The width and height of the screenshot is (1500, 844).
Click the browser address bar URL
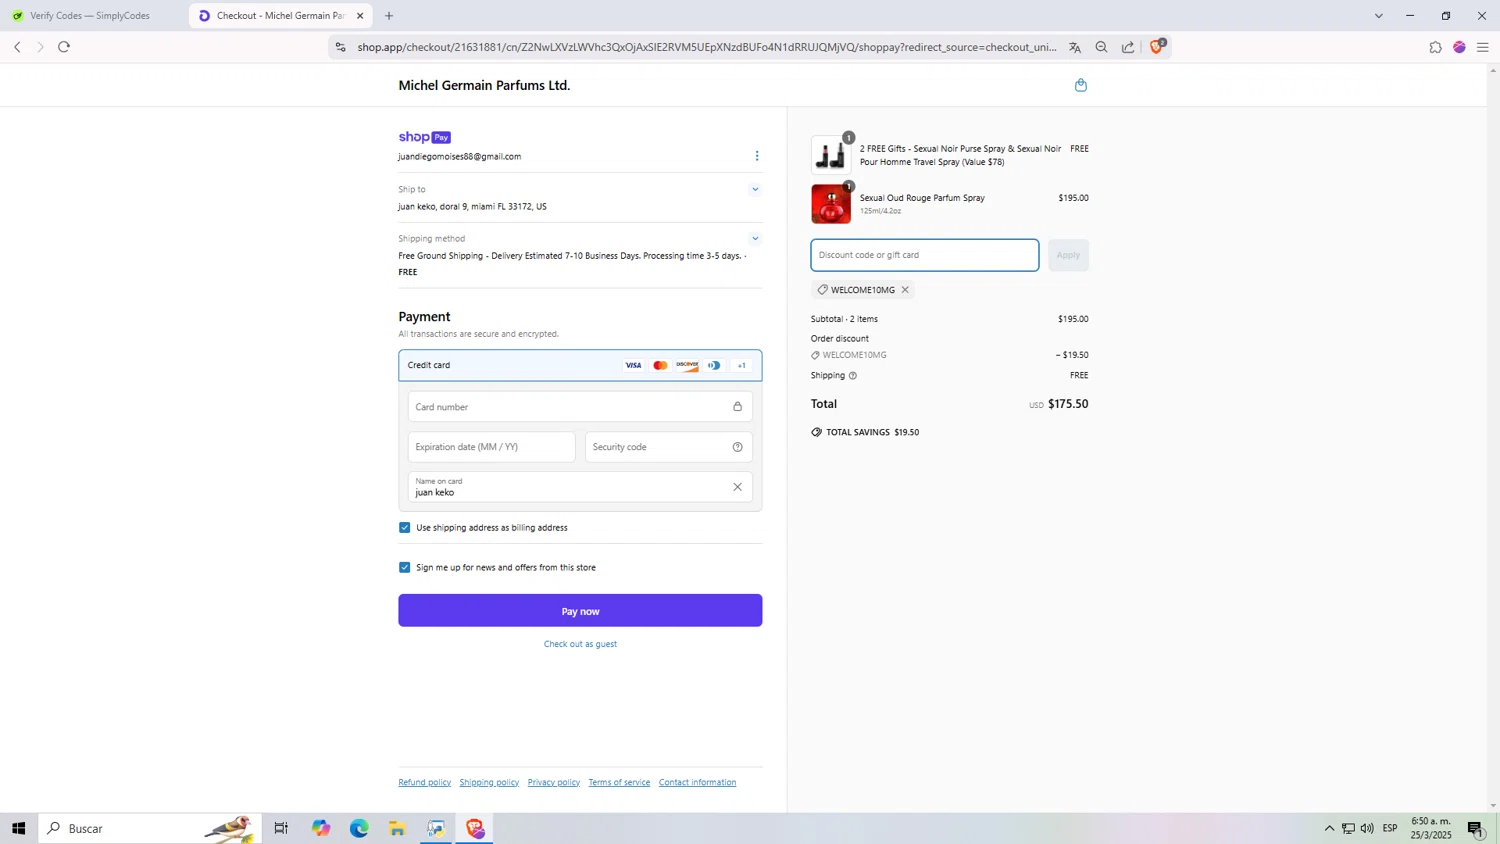[x=706, y=47]
